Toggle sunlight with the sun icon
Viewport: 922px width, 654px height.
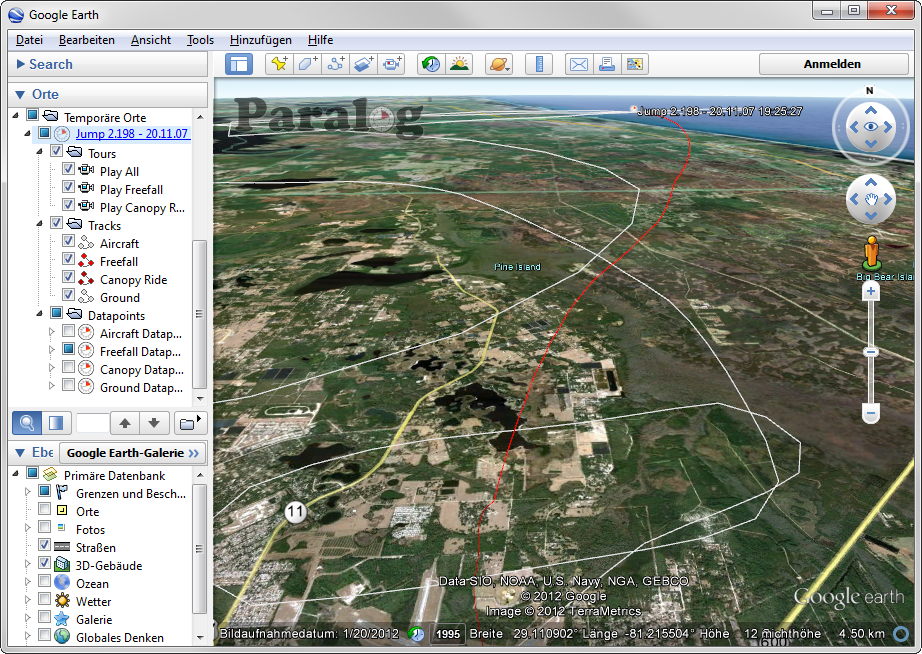[459, 64]
